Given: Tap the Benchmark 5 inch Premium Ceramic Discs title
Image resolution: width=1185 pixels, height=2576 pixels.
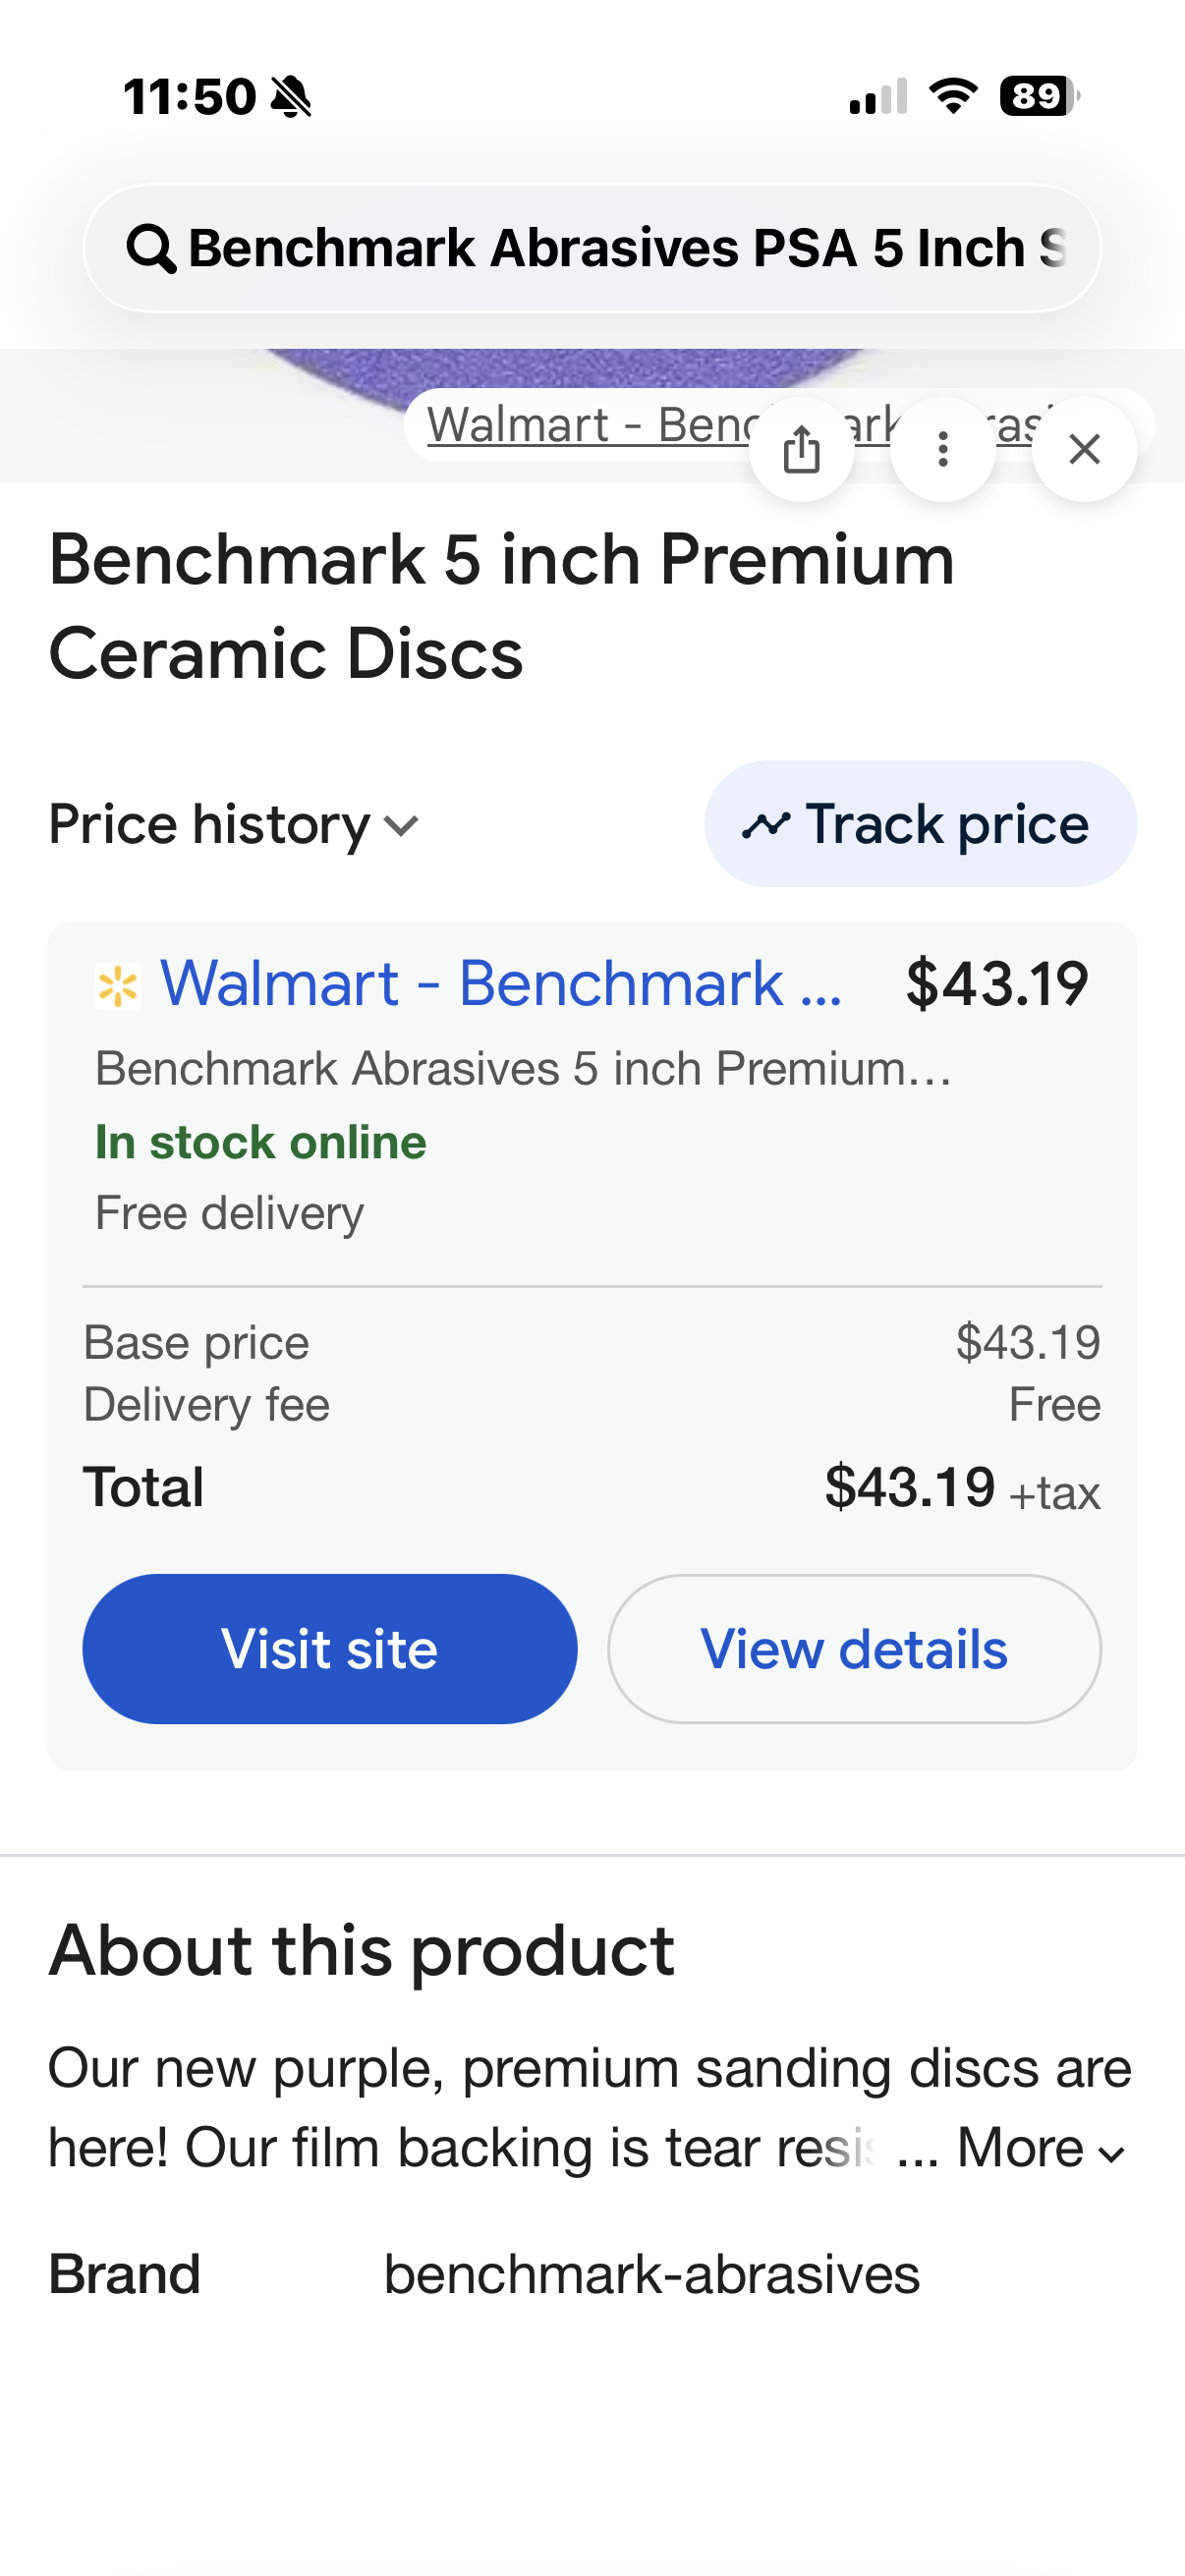Looking at the screenshot, I should (x=501, y=606).
